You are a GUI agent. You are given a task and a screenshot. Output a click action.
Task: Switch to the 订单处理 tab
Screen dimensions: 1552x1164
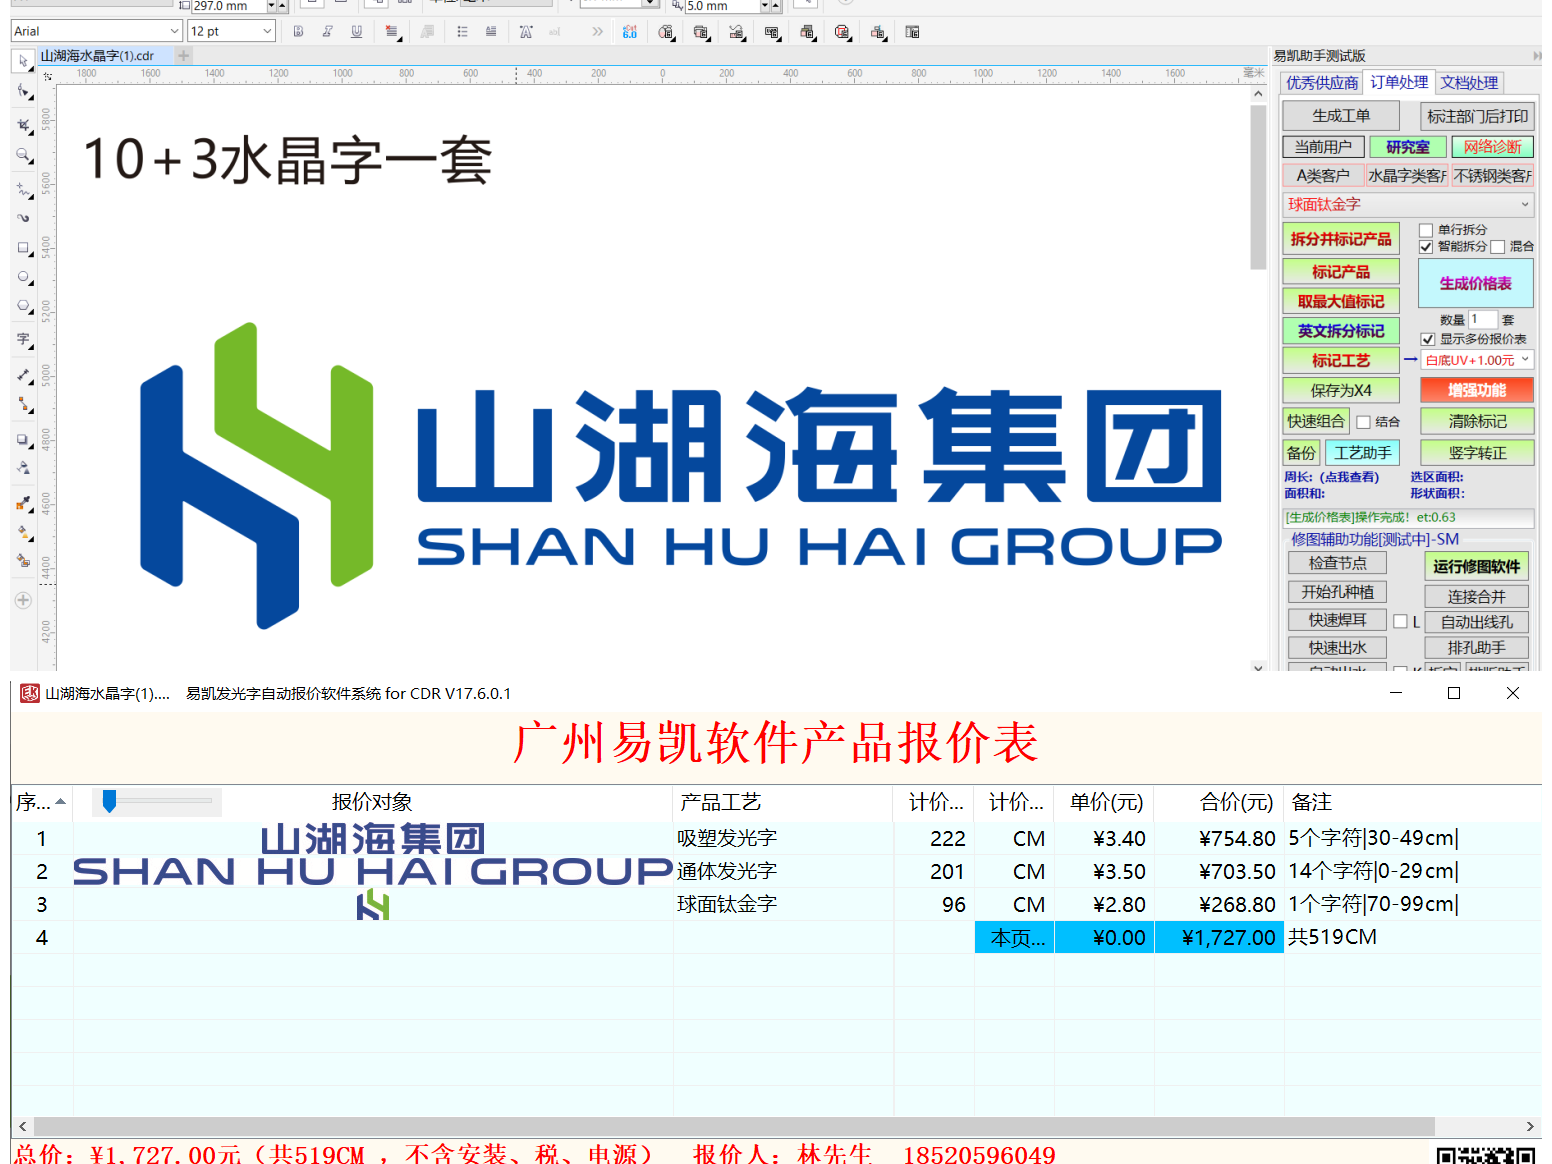1399,82
